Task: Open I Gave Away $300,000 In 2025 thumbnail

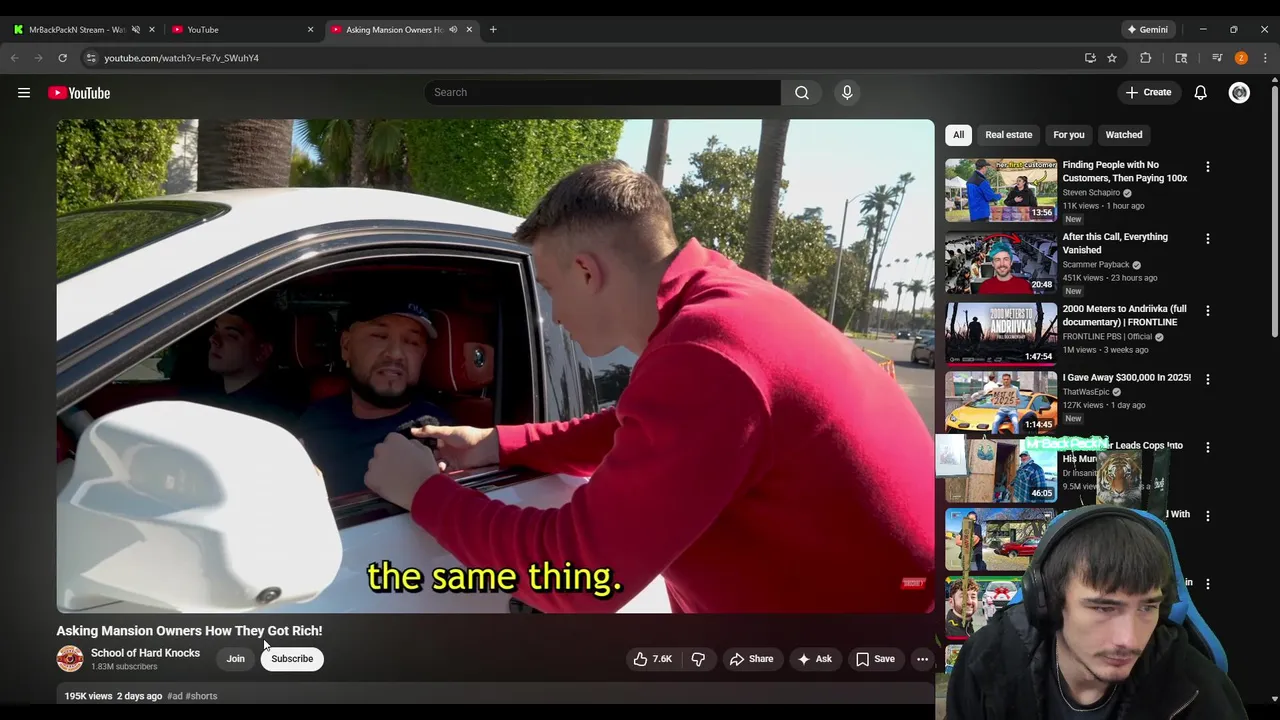Action: [1001, 402]
